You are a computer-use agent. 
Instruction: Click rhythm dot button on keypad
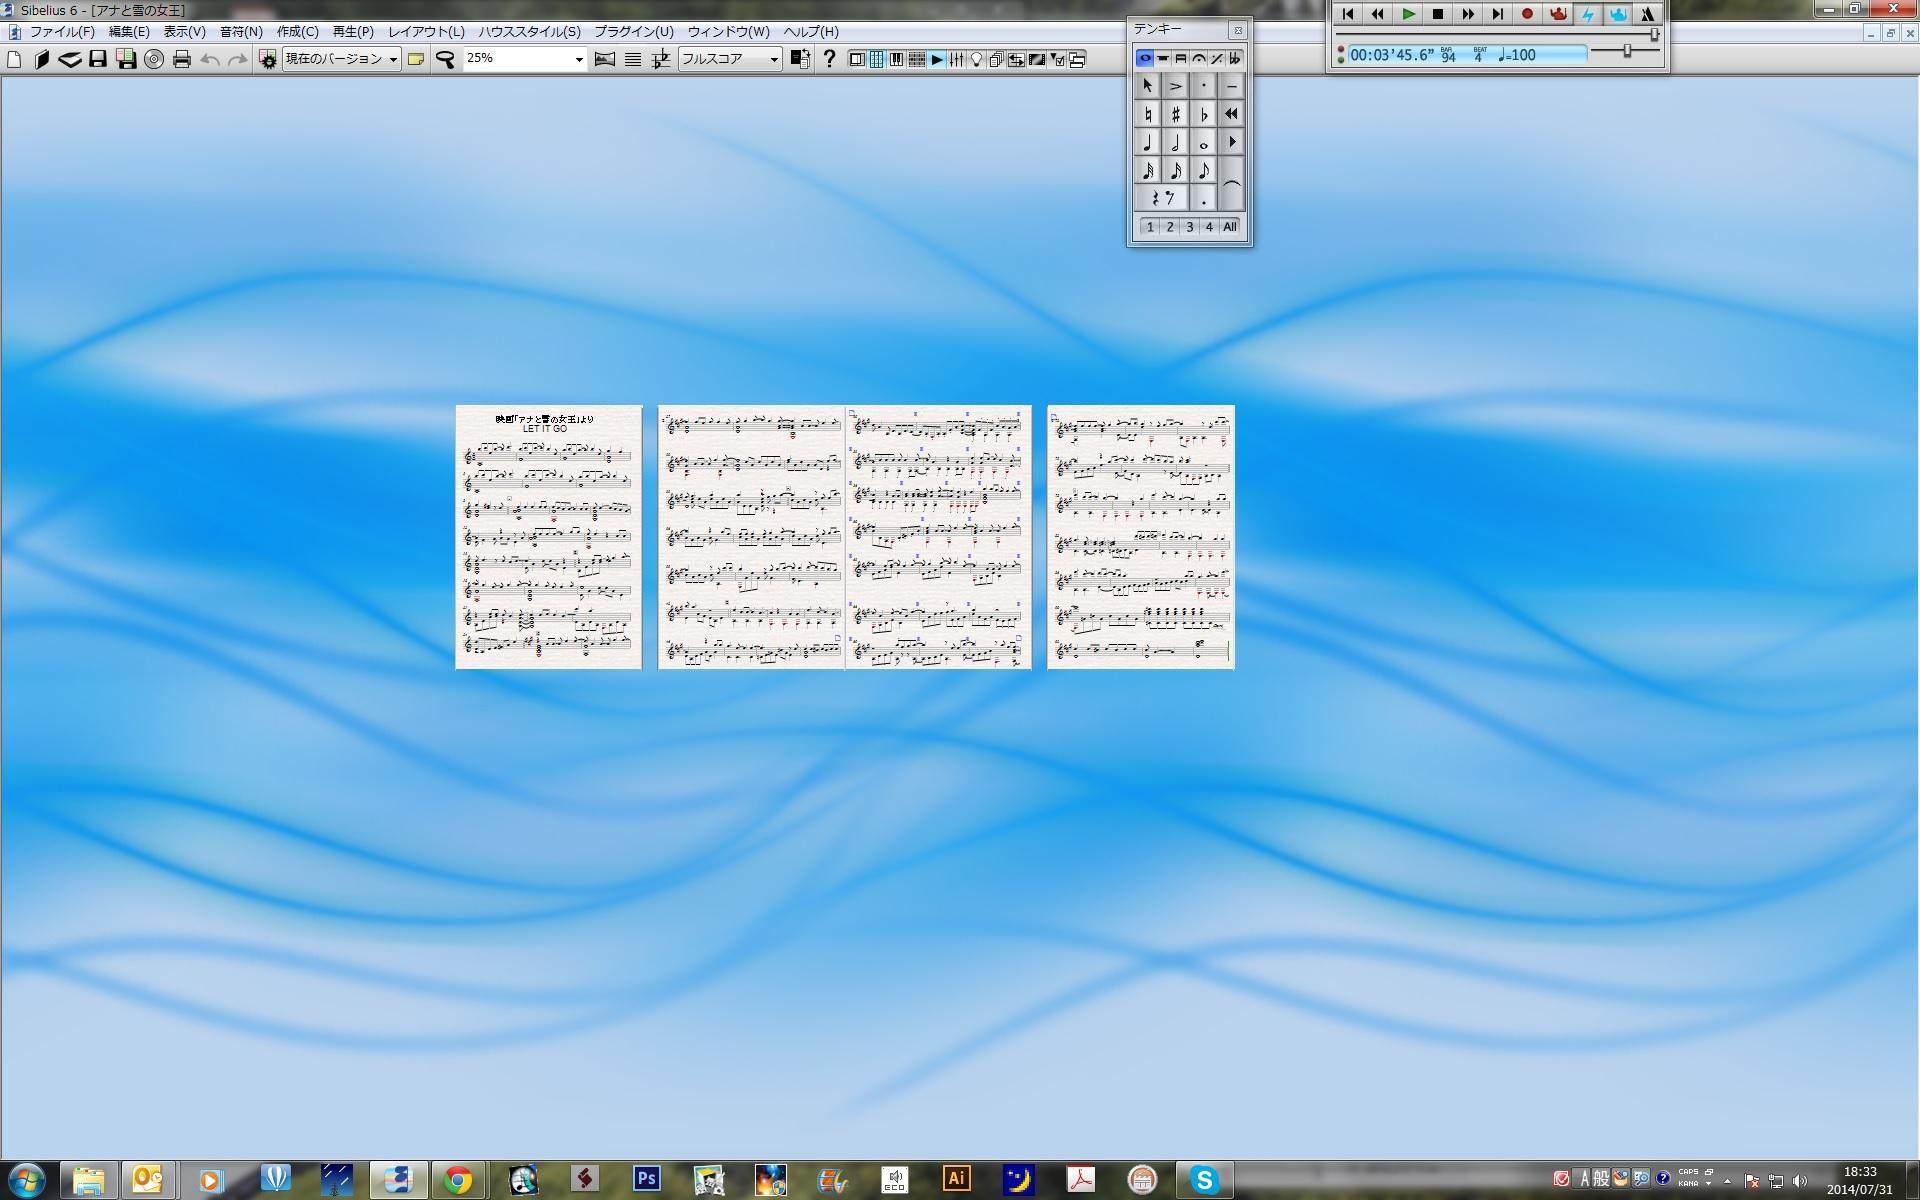point(1203,198)
